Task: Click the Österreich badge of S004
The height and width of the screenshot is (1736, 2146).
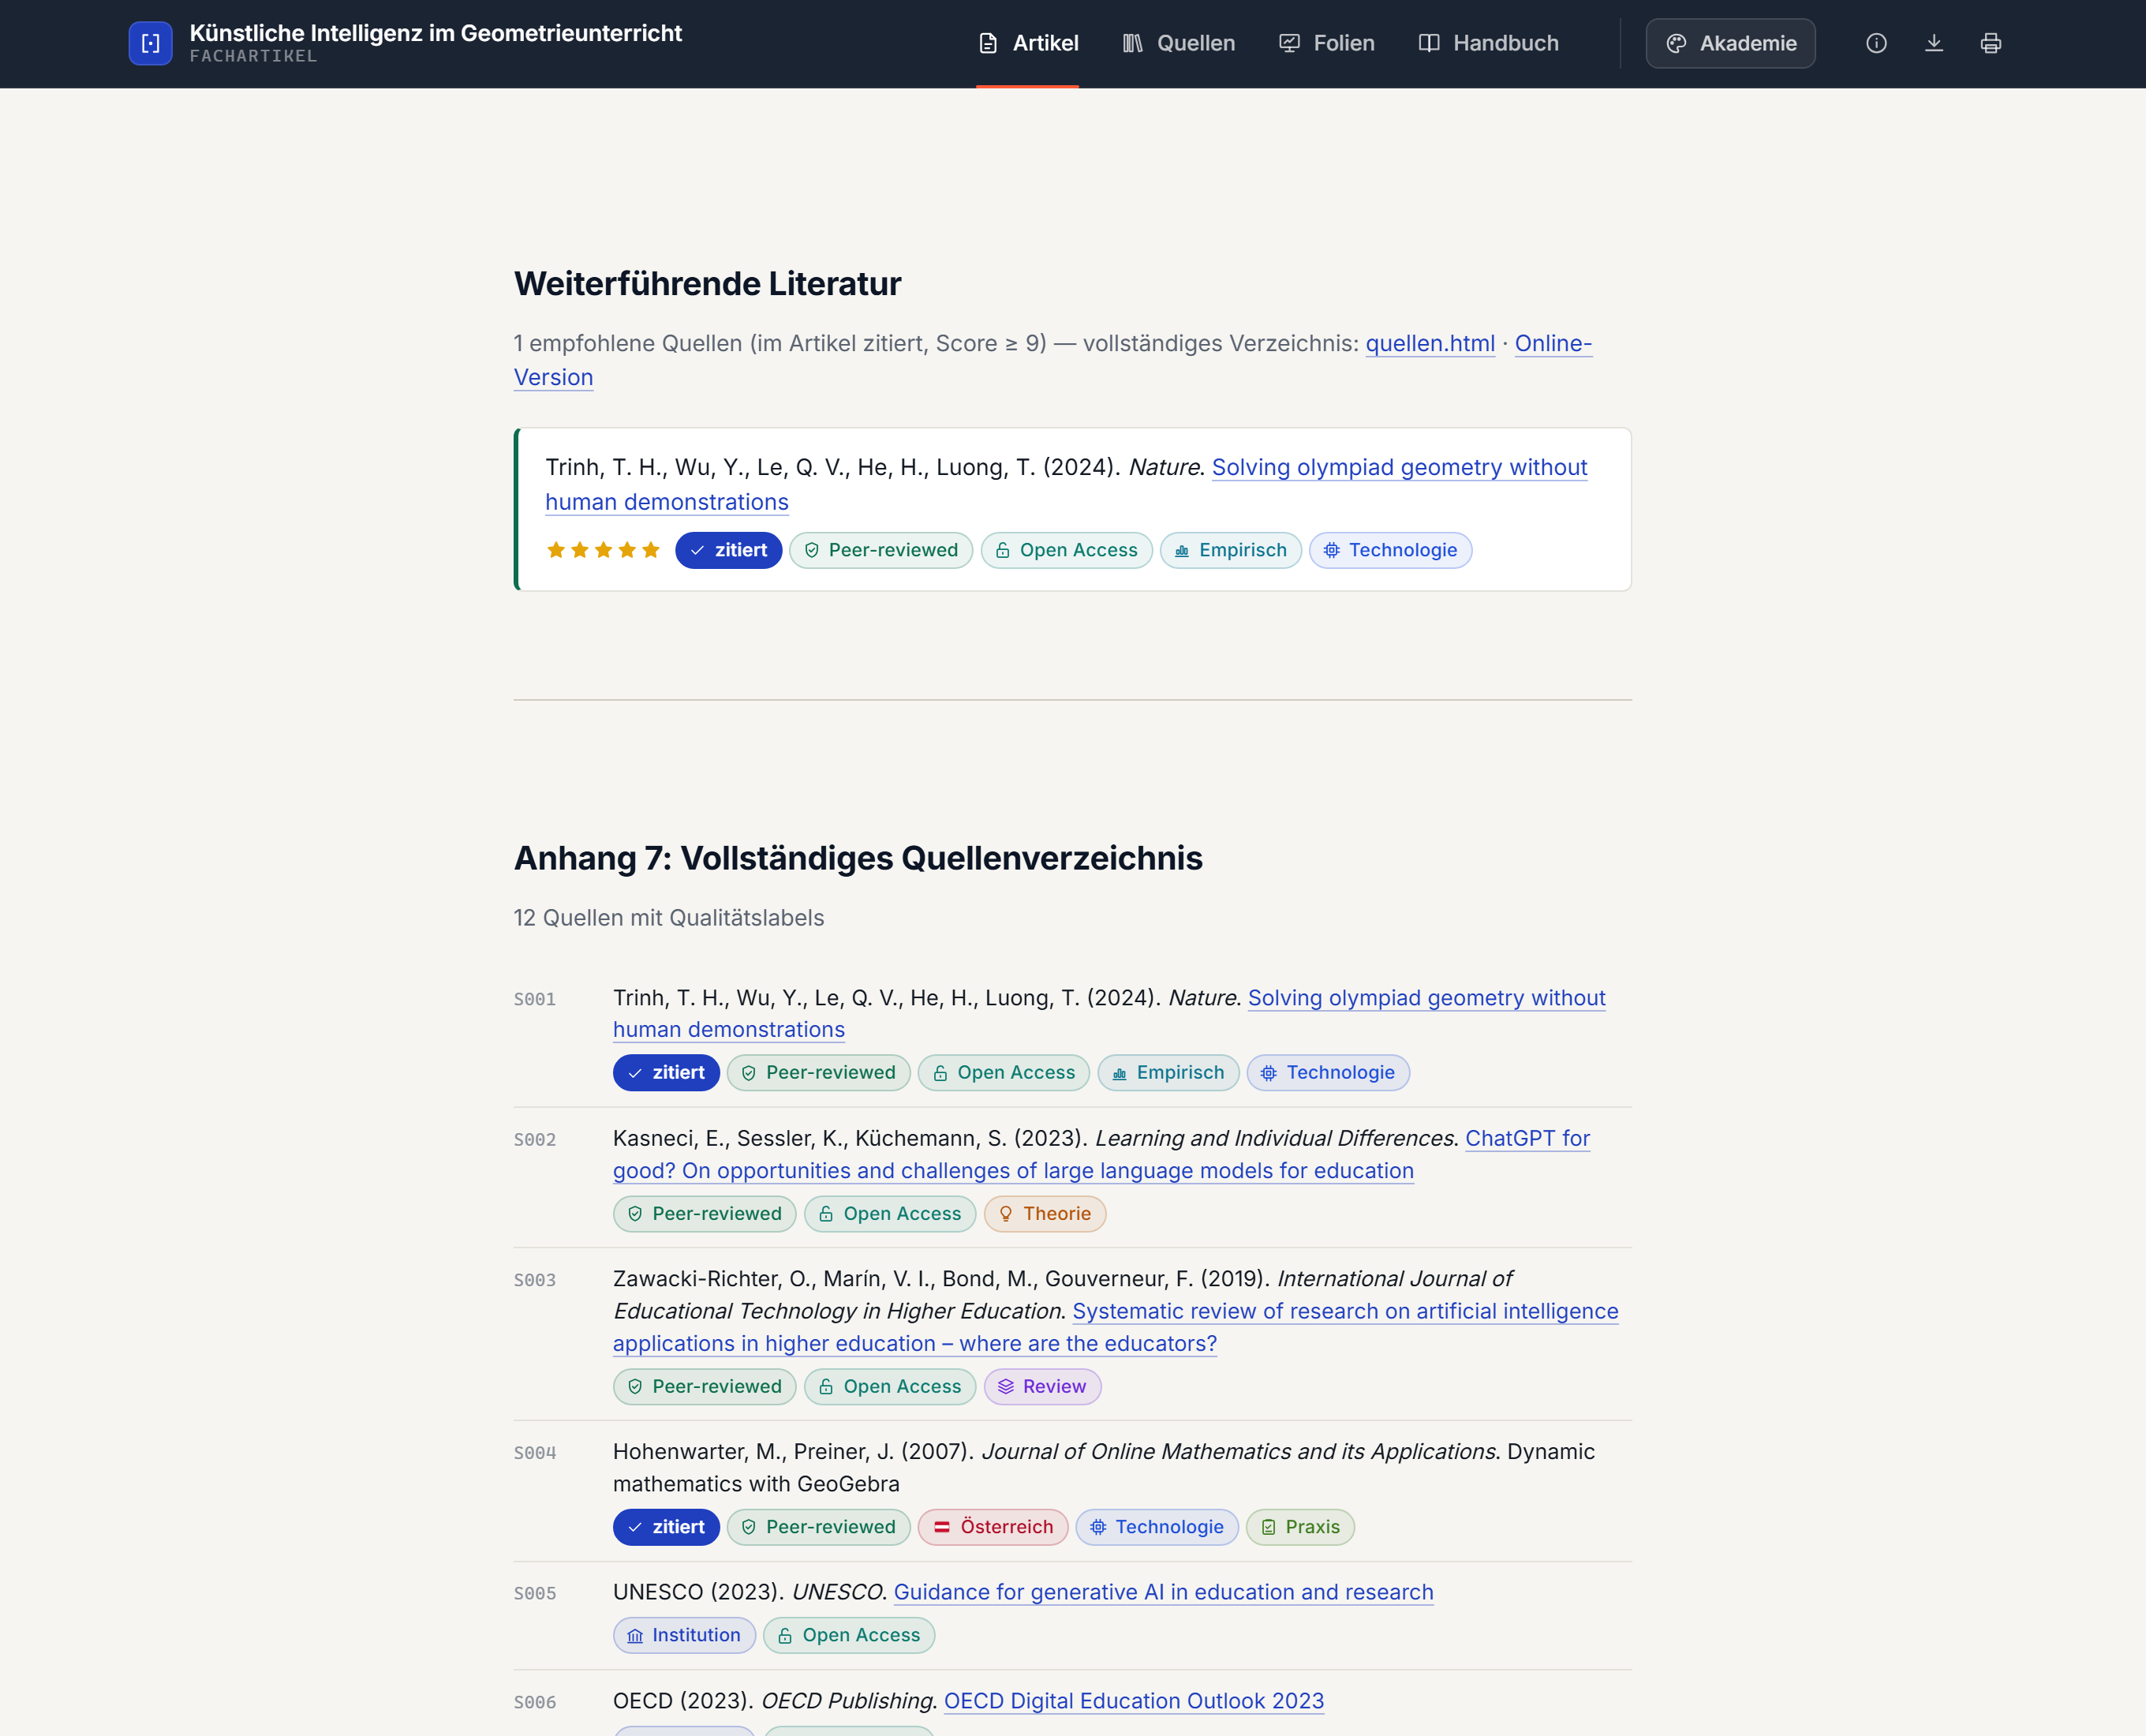Action: 993,1527
